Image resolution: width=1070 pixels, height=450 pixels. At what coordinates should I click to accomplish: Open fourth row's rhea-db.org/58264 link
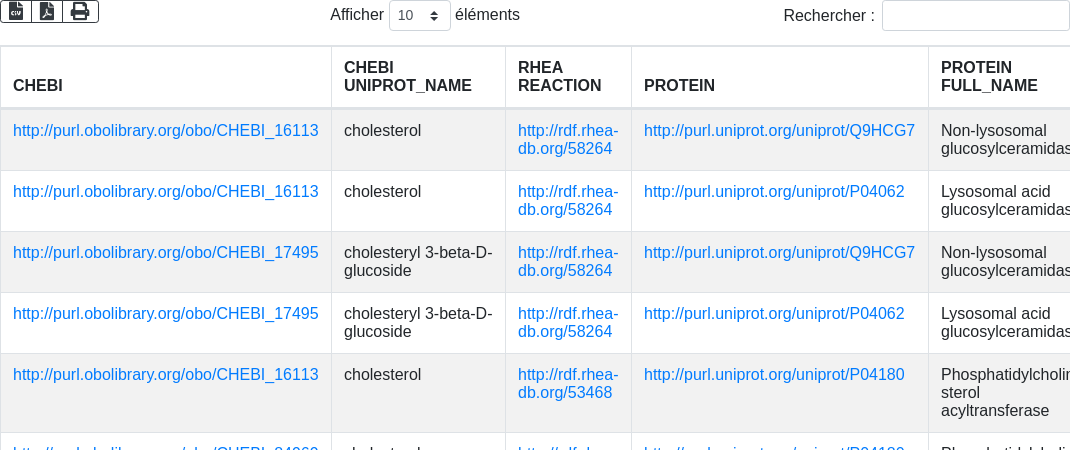[567, 322]
